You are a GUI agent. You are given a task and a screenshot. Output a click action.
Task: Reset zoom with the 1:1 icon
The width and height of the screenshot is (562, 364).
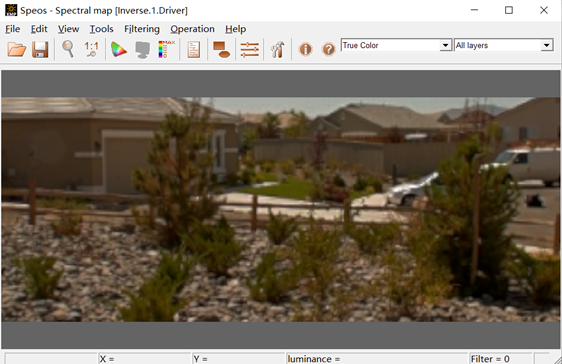coord(91,49)
